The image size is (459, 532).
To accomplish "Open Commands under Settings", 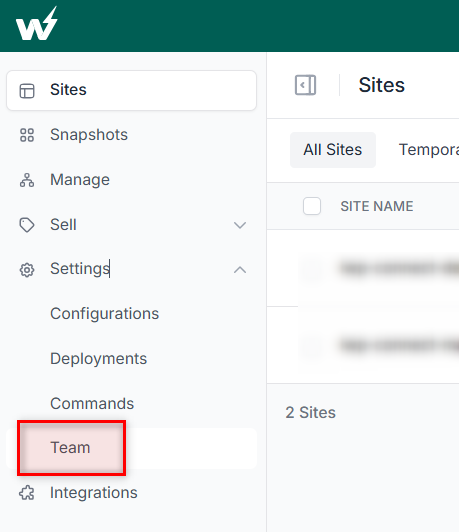I will pyautogui.click(x=92, y=403).
